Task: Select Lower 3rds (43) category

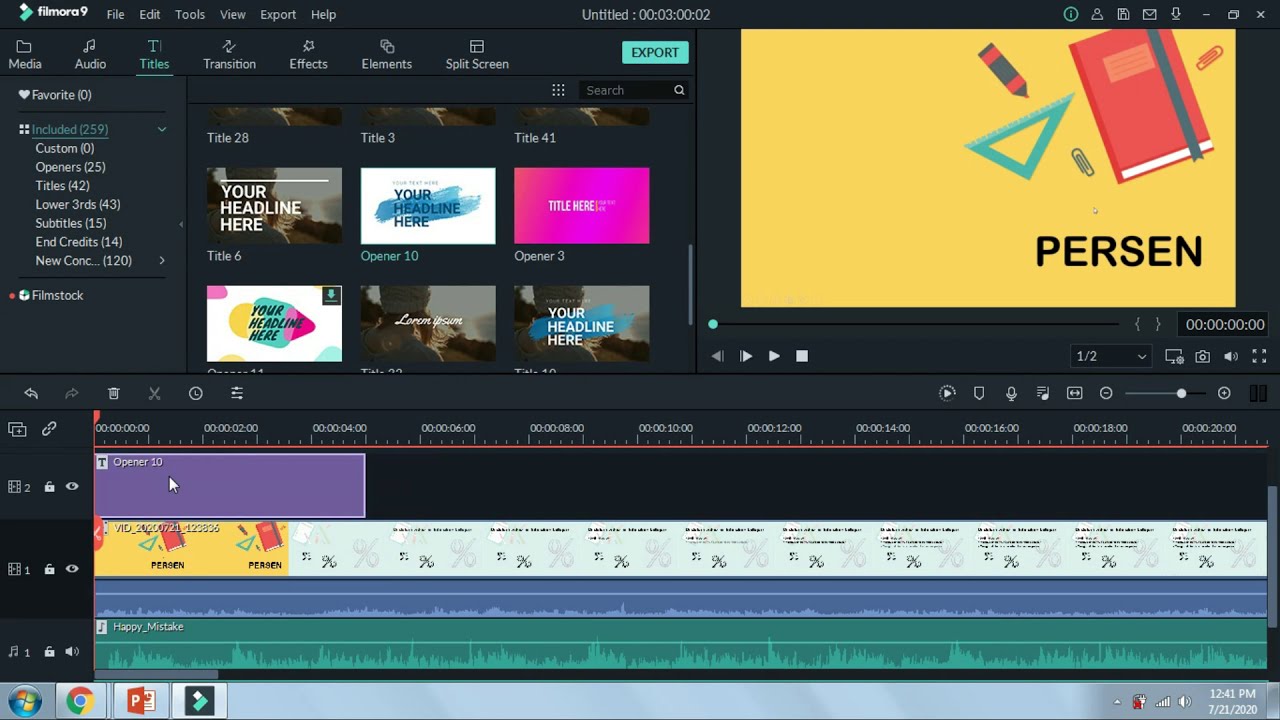Action: point(78,204)
